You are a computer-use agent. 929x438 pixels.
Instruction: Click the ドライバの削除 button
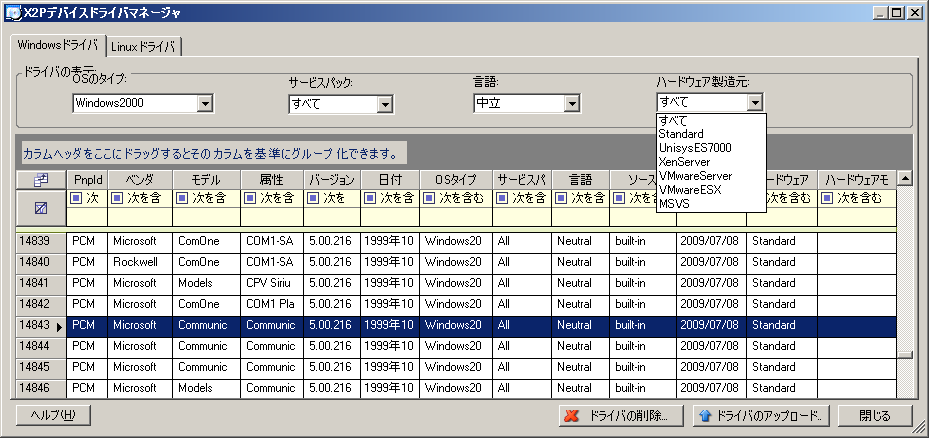(x=621, y=415)
